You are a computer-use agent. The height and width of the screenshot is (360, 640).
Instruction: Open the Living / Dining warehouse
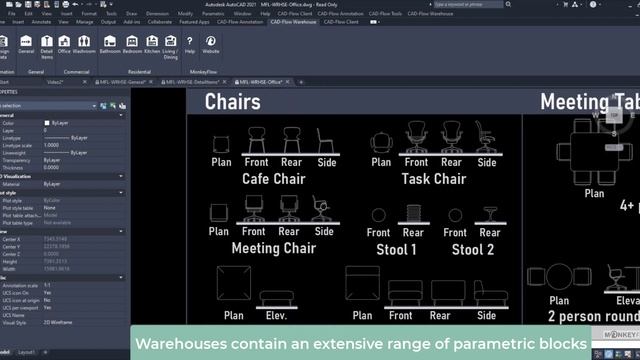(x=170, y=47)
